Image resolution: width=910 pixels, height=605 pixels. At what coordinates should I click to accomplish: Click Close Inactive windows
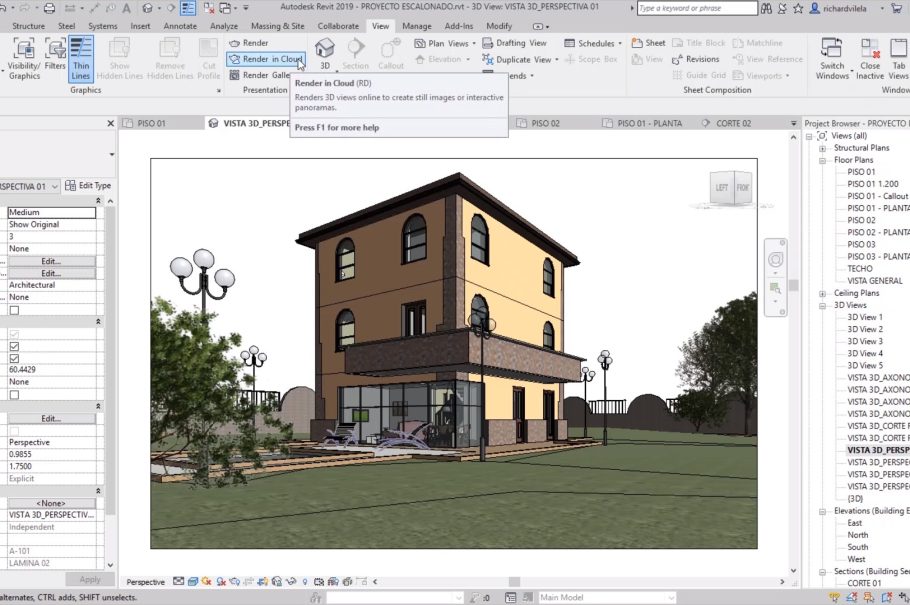[x=869, y=59]
